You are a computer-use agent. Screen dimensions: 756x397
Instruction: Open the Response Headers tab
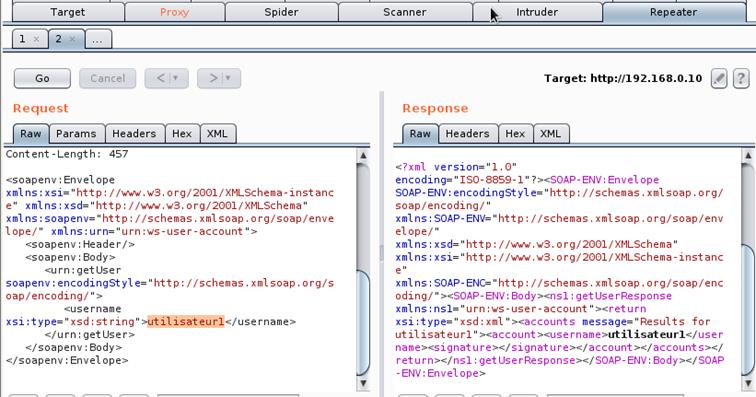(467, 134)
